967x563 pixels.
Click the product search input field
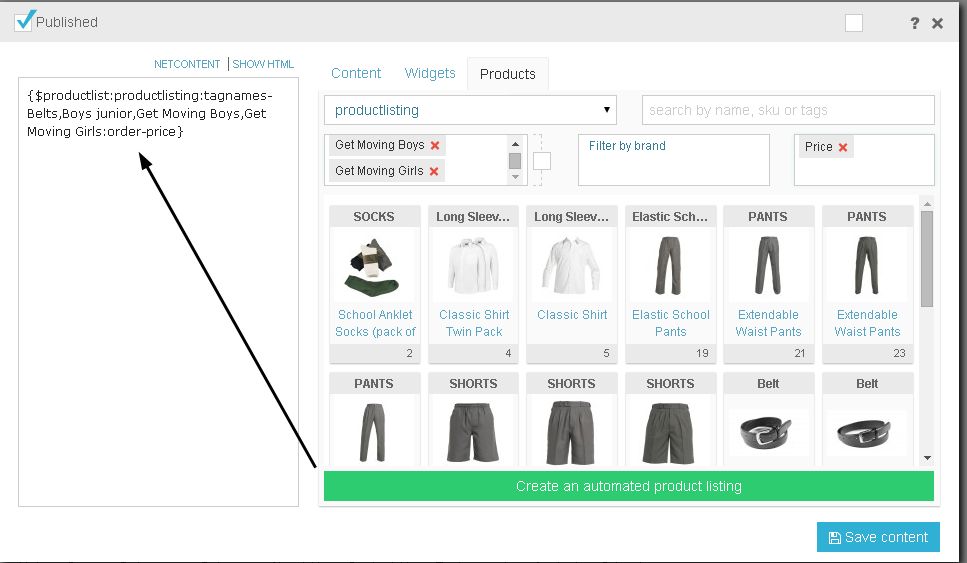coord(788,110)
